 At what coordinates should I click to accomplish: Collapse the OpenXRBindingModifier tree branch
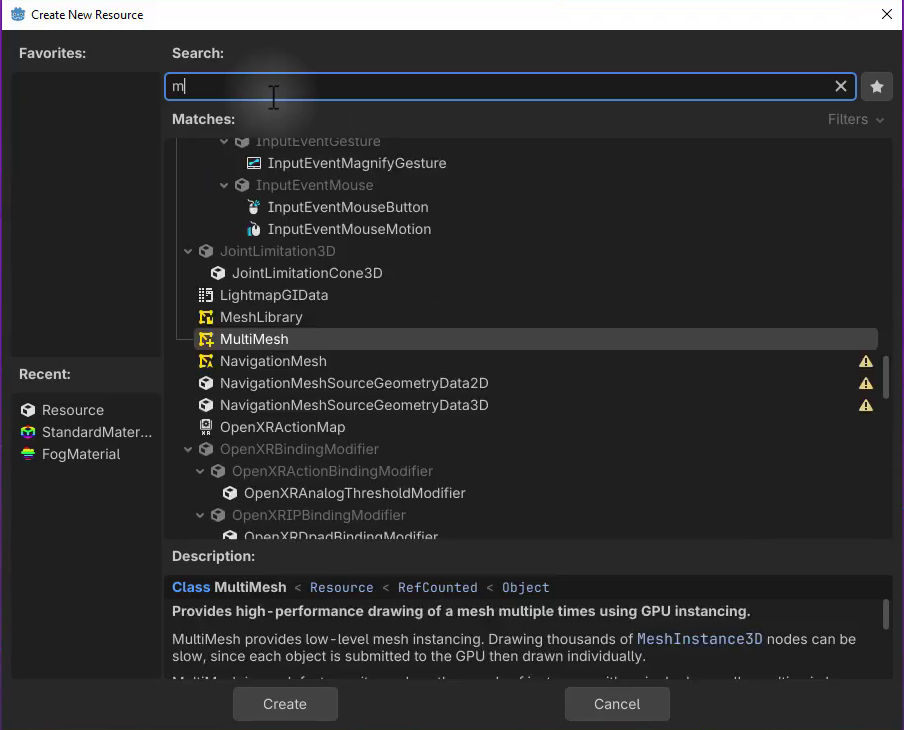[188, 449]
